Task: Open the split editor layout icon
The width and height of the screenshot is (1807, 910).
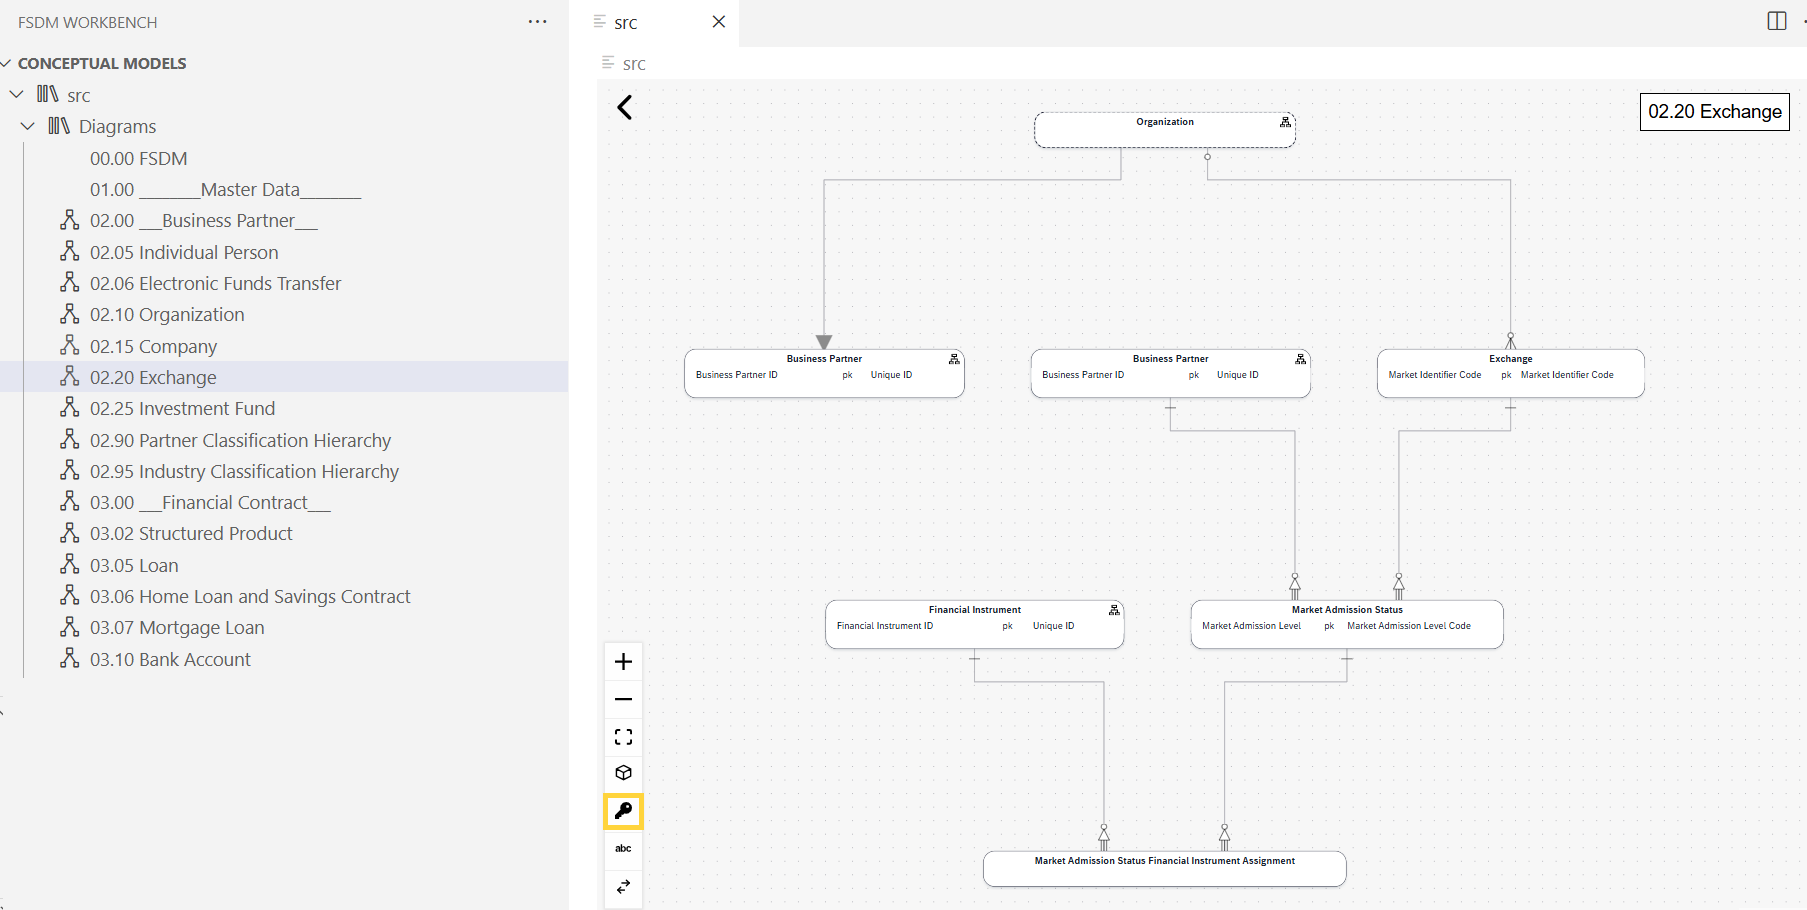Action: coord(1776,21)
